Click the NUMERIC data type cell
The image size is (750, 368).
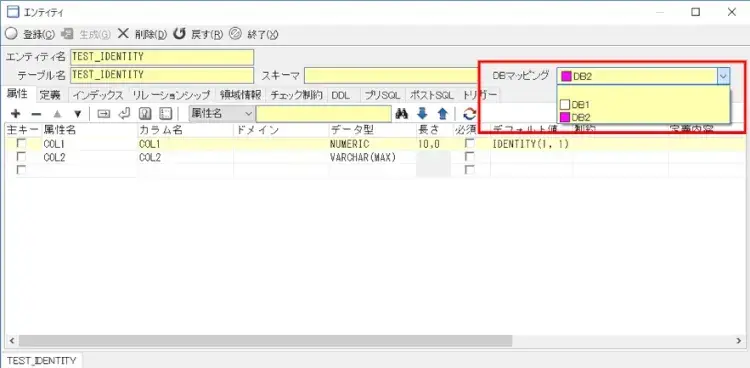373,144
